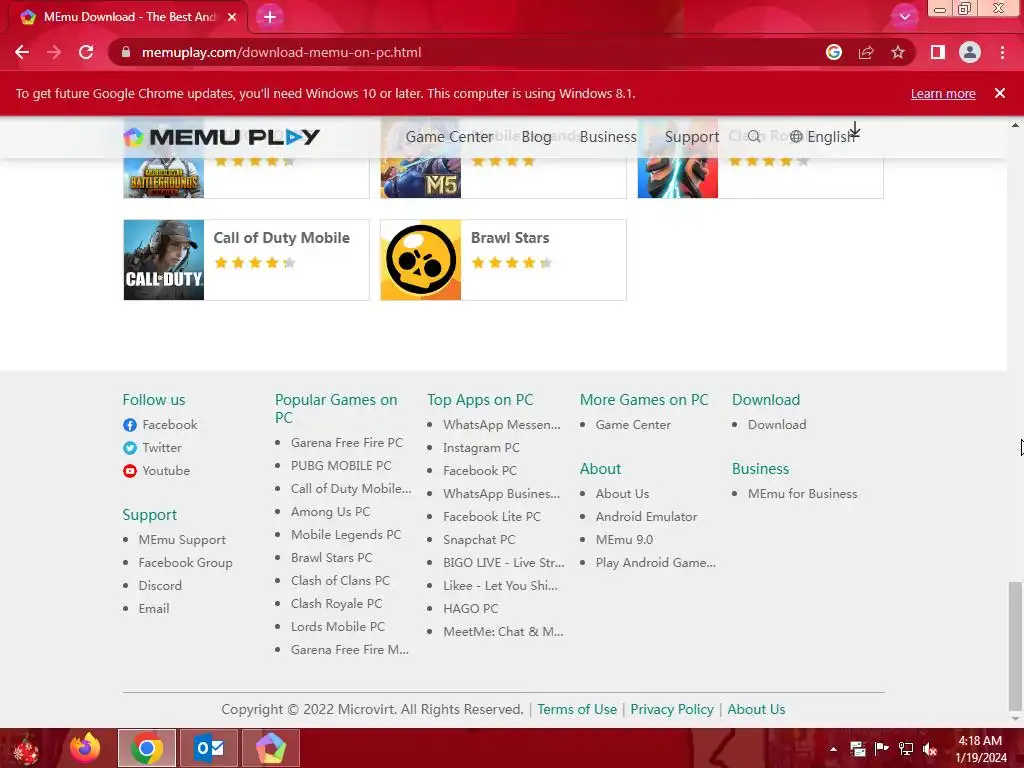Click the Twitter bird icon in footer

pyautogui.click(x=130, y=448)
